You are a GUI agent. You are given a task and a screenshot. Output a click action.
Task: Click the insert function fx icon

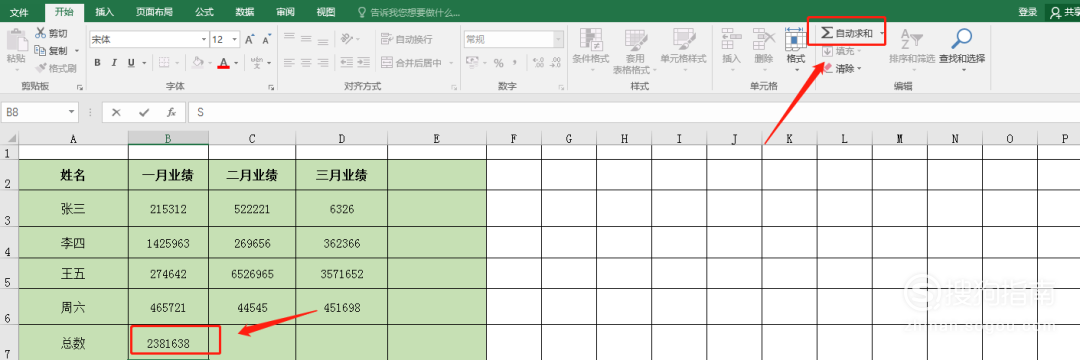(x=172, y=112)
